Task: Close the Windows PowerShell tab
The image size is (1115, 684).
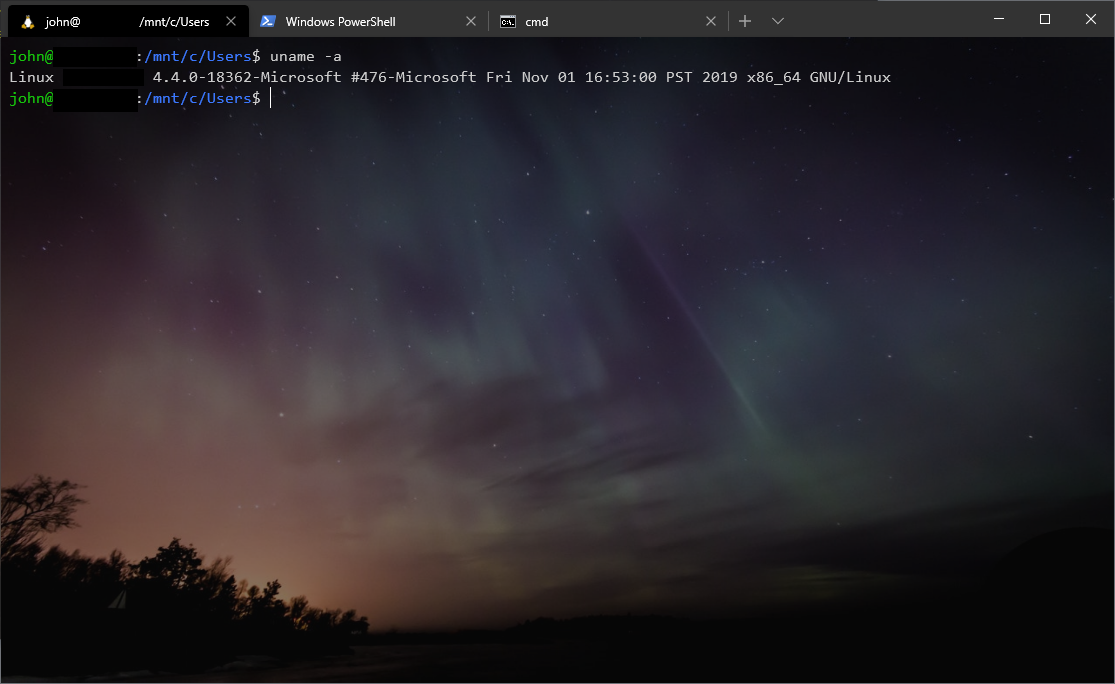Action: click(x=471, y=19)
